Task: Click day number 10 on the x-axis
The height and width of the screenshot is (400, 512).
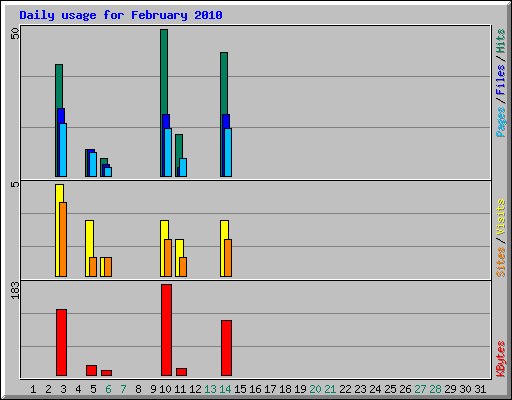Action: click(165, 389)
